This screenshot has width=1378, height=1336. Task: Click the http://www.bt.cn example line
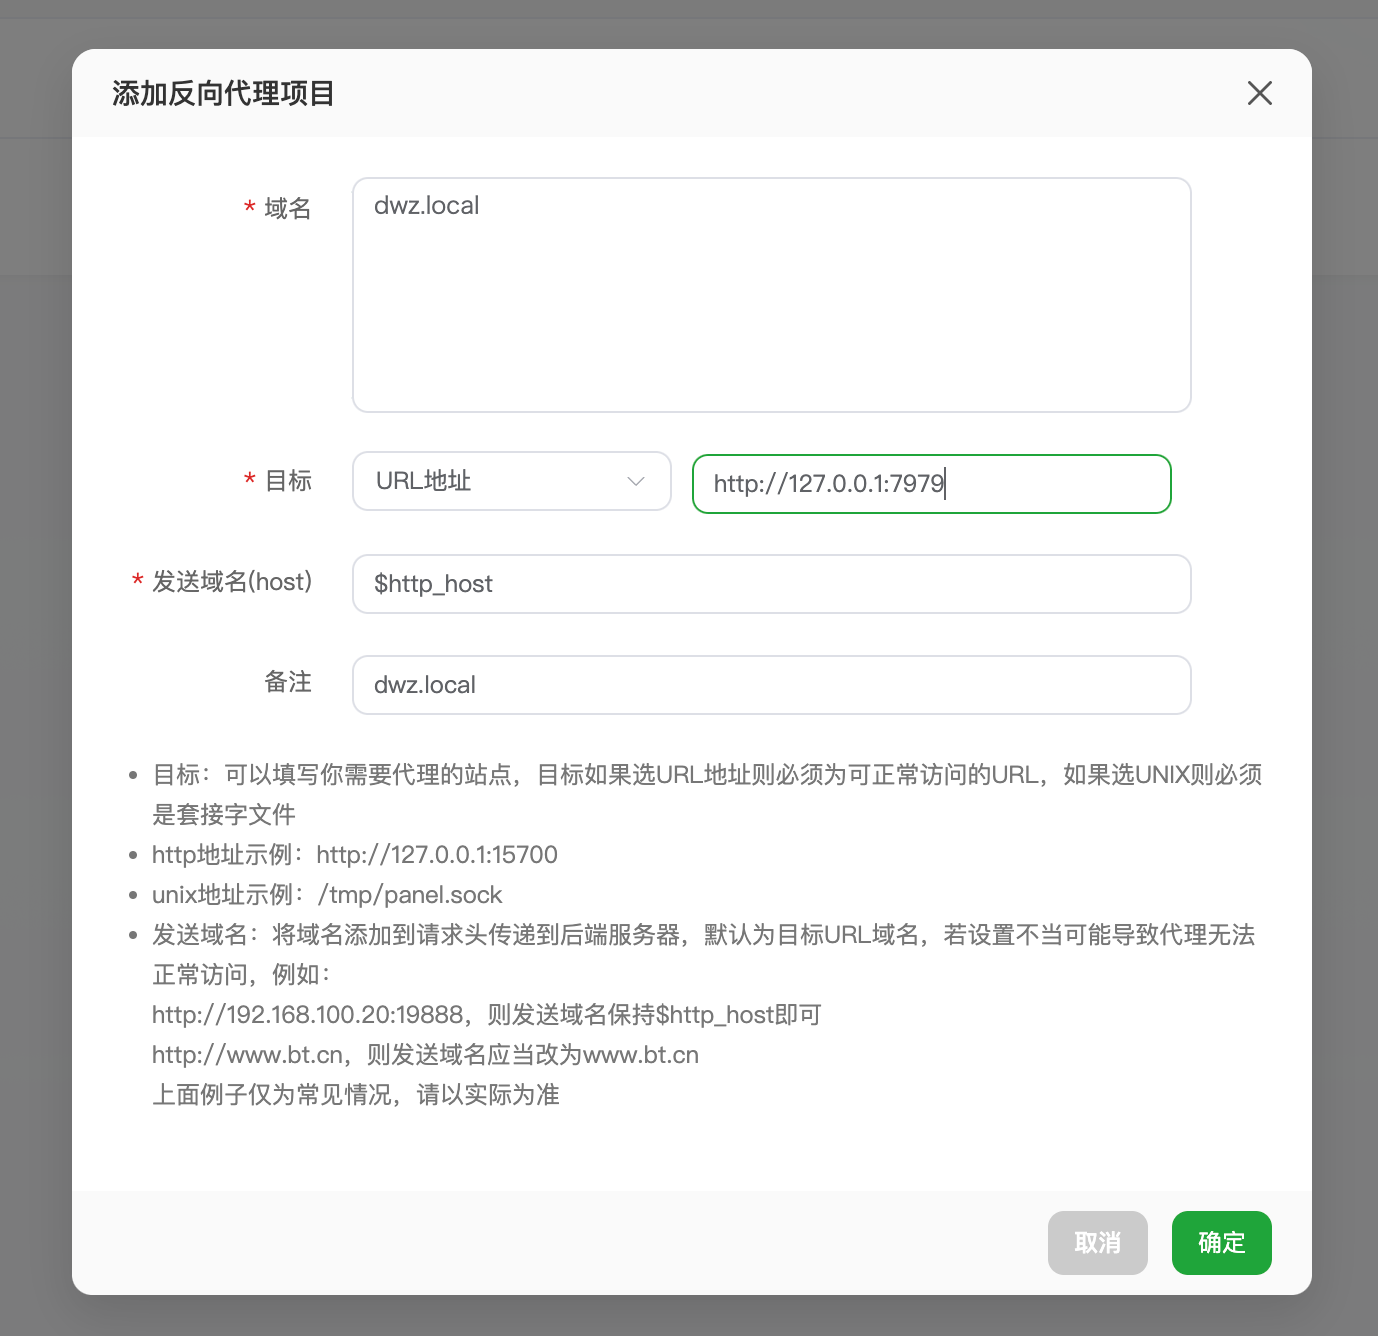[425, 1055]
